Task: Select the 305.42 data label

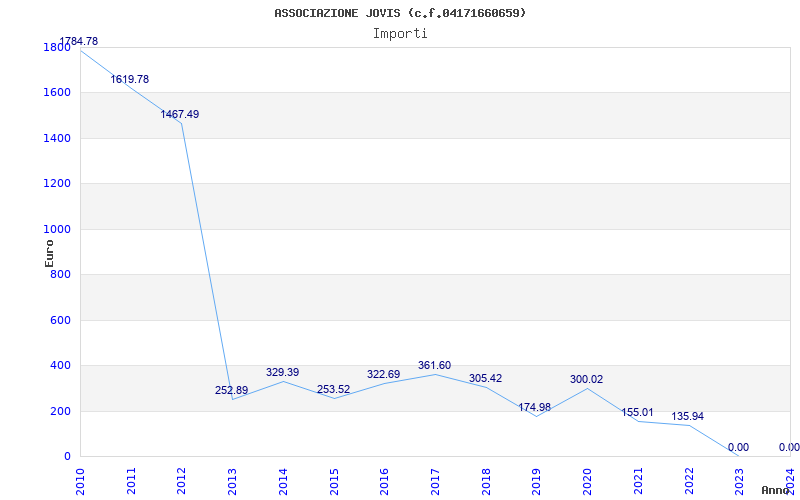Action: (x=486, y=379)
